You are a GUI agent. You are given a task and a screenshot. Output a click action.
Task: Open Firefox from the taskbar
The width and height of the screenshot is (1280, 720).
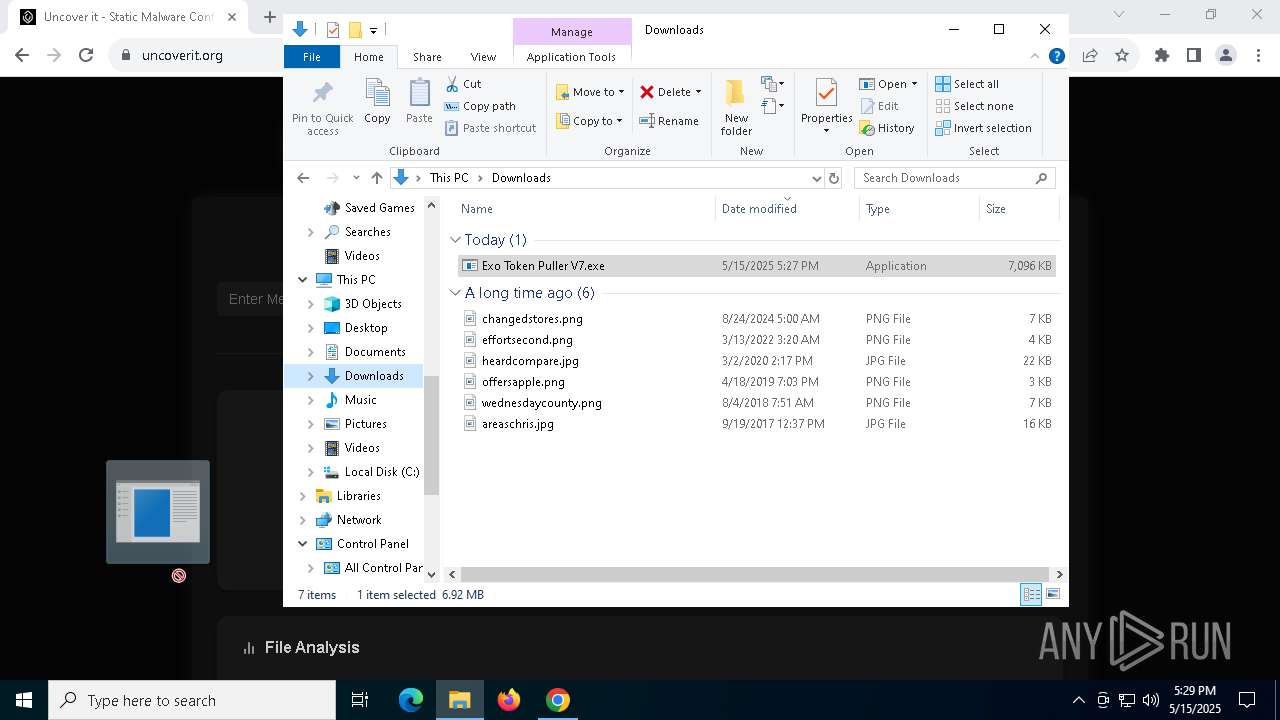(509, 700)
